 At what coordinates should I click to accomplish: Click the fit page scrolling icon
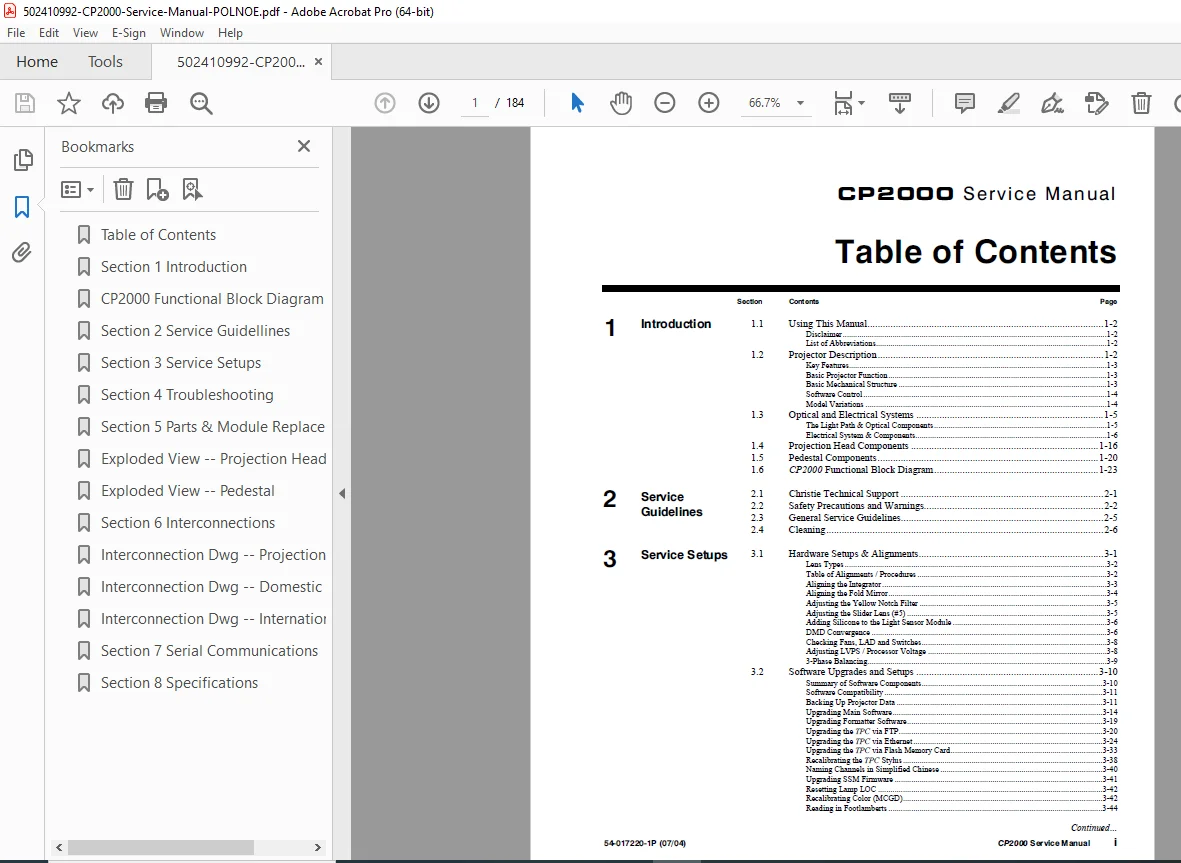tap(843, 102)
